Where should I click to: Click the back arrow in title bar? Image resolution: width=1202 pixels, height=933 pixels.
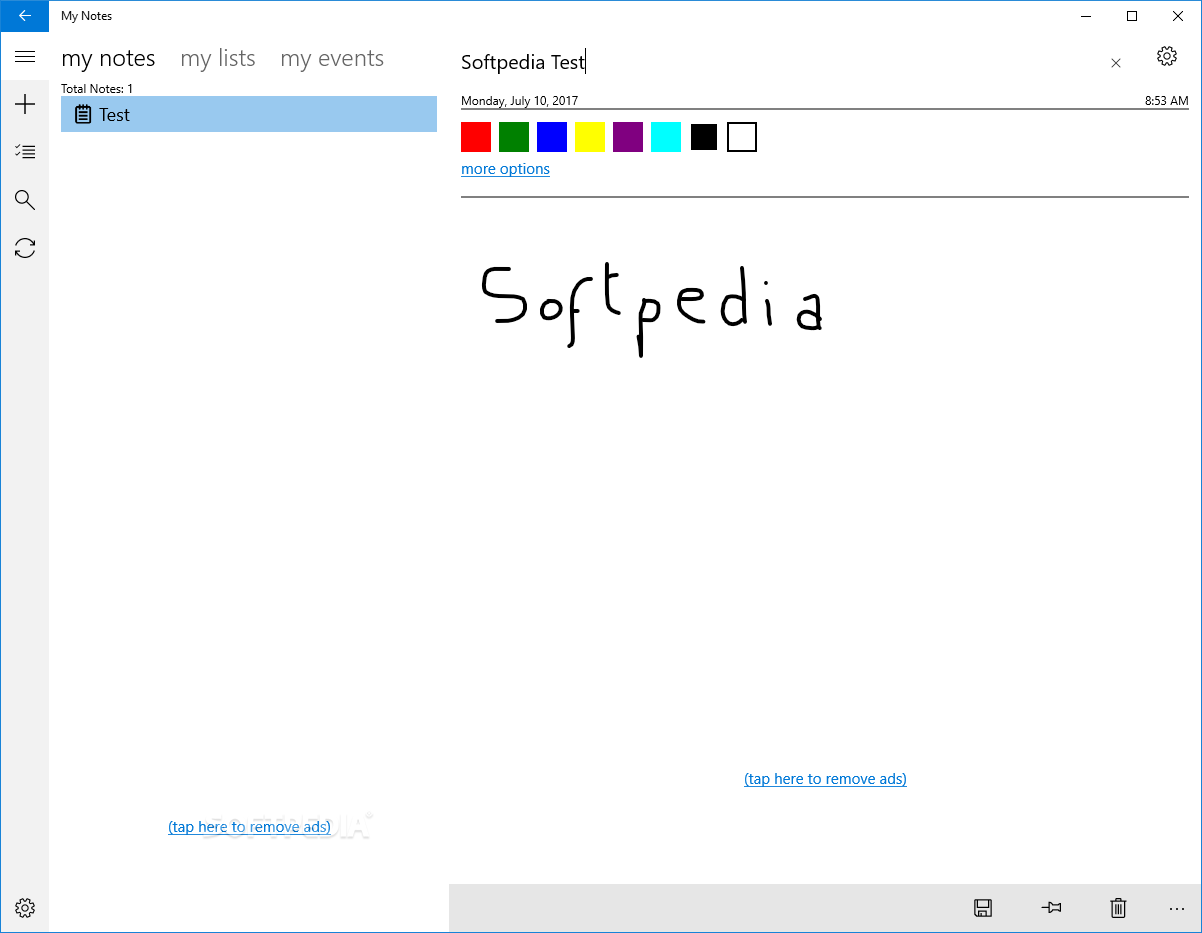[25, 16]
